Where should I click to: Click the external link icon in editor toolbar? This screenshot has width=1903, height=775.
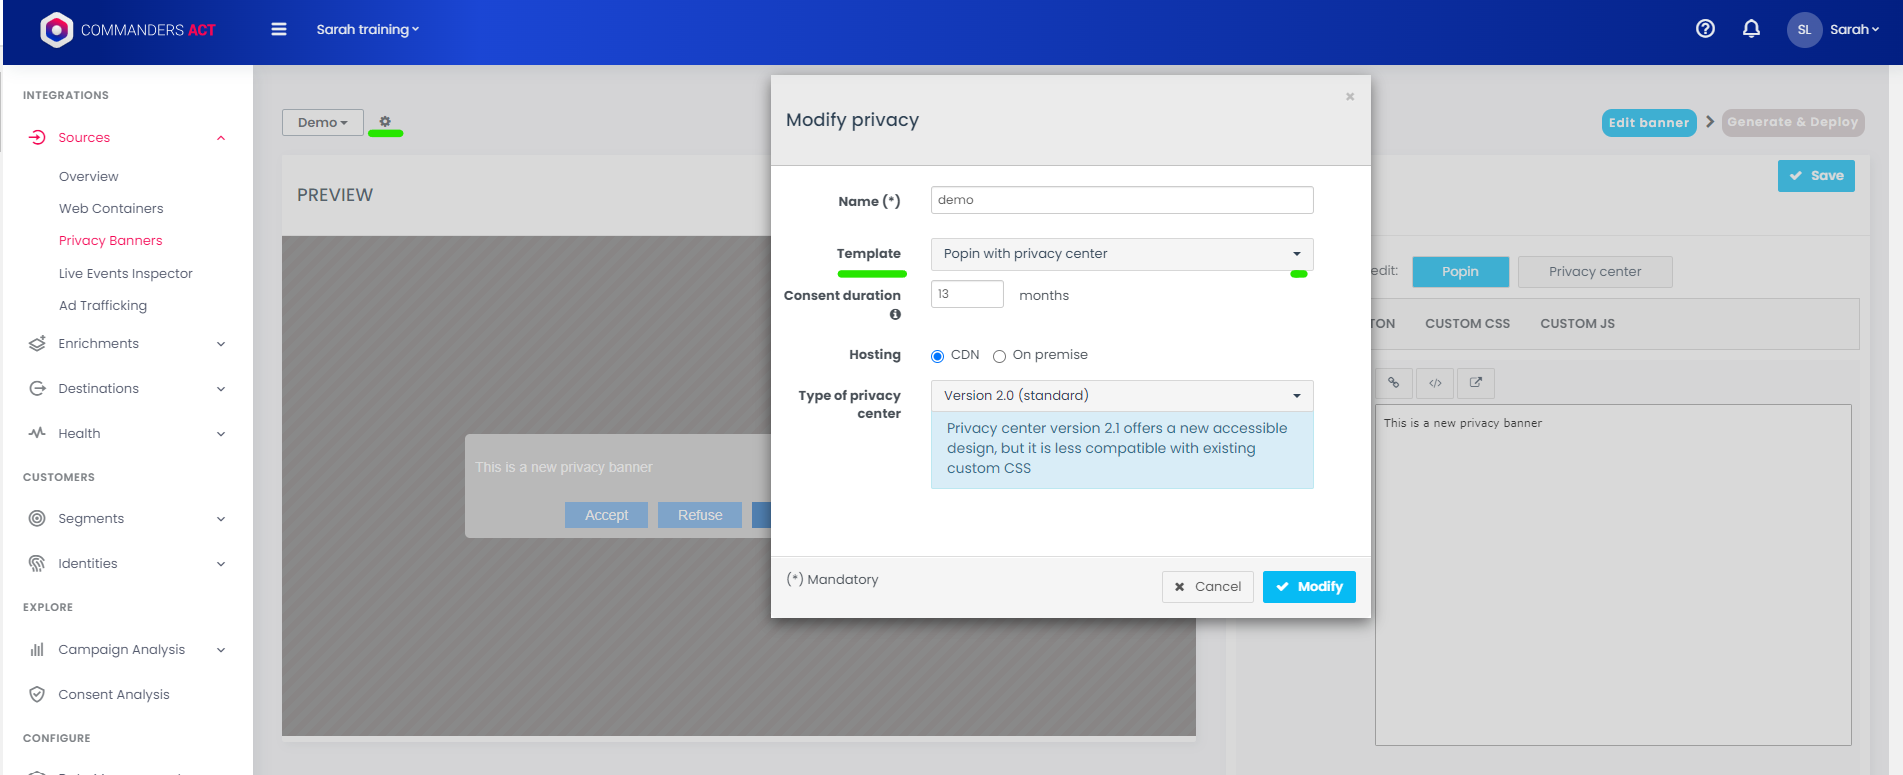click(x=1475, y=383)
